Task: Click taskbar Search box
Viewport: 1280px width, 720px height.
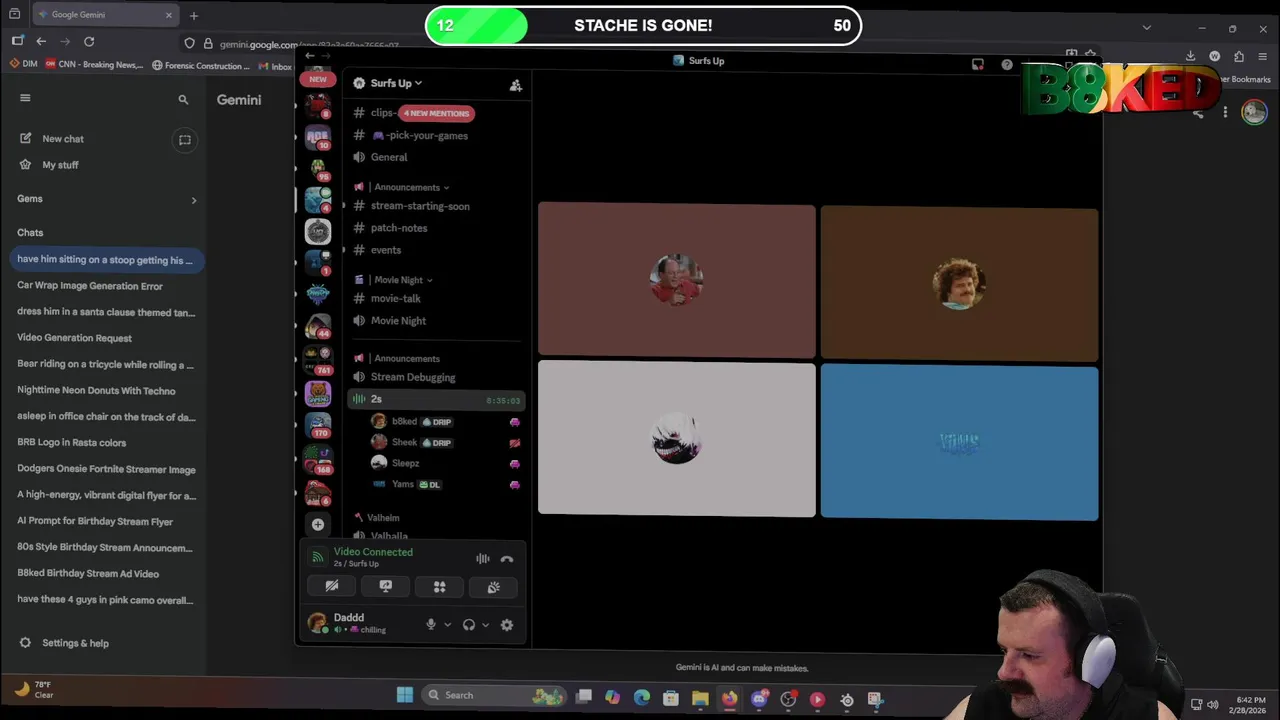Action: tap(493, 695)
